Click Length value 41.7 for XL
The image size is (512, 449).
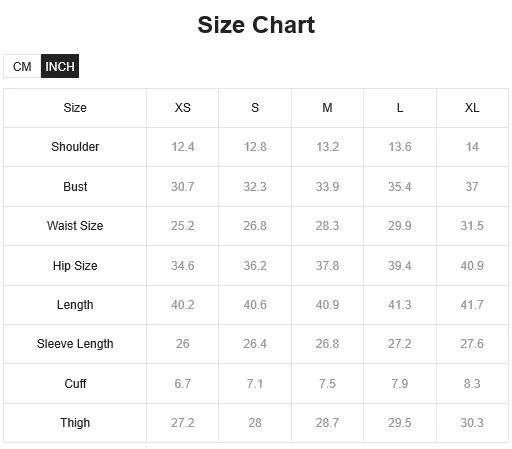[x=472, y=305]
